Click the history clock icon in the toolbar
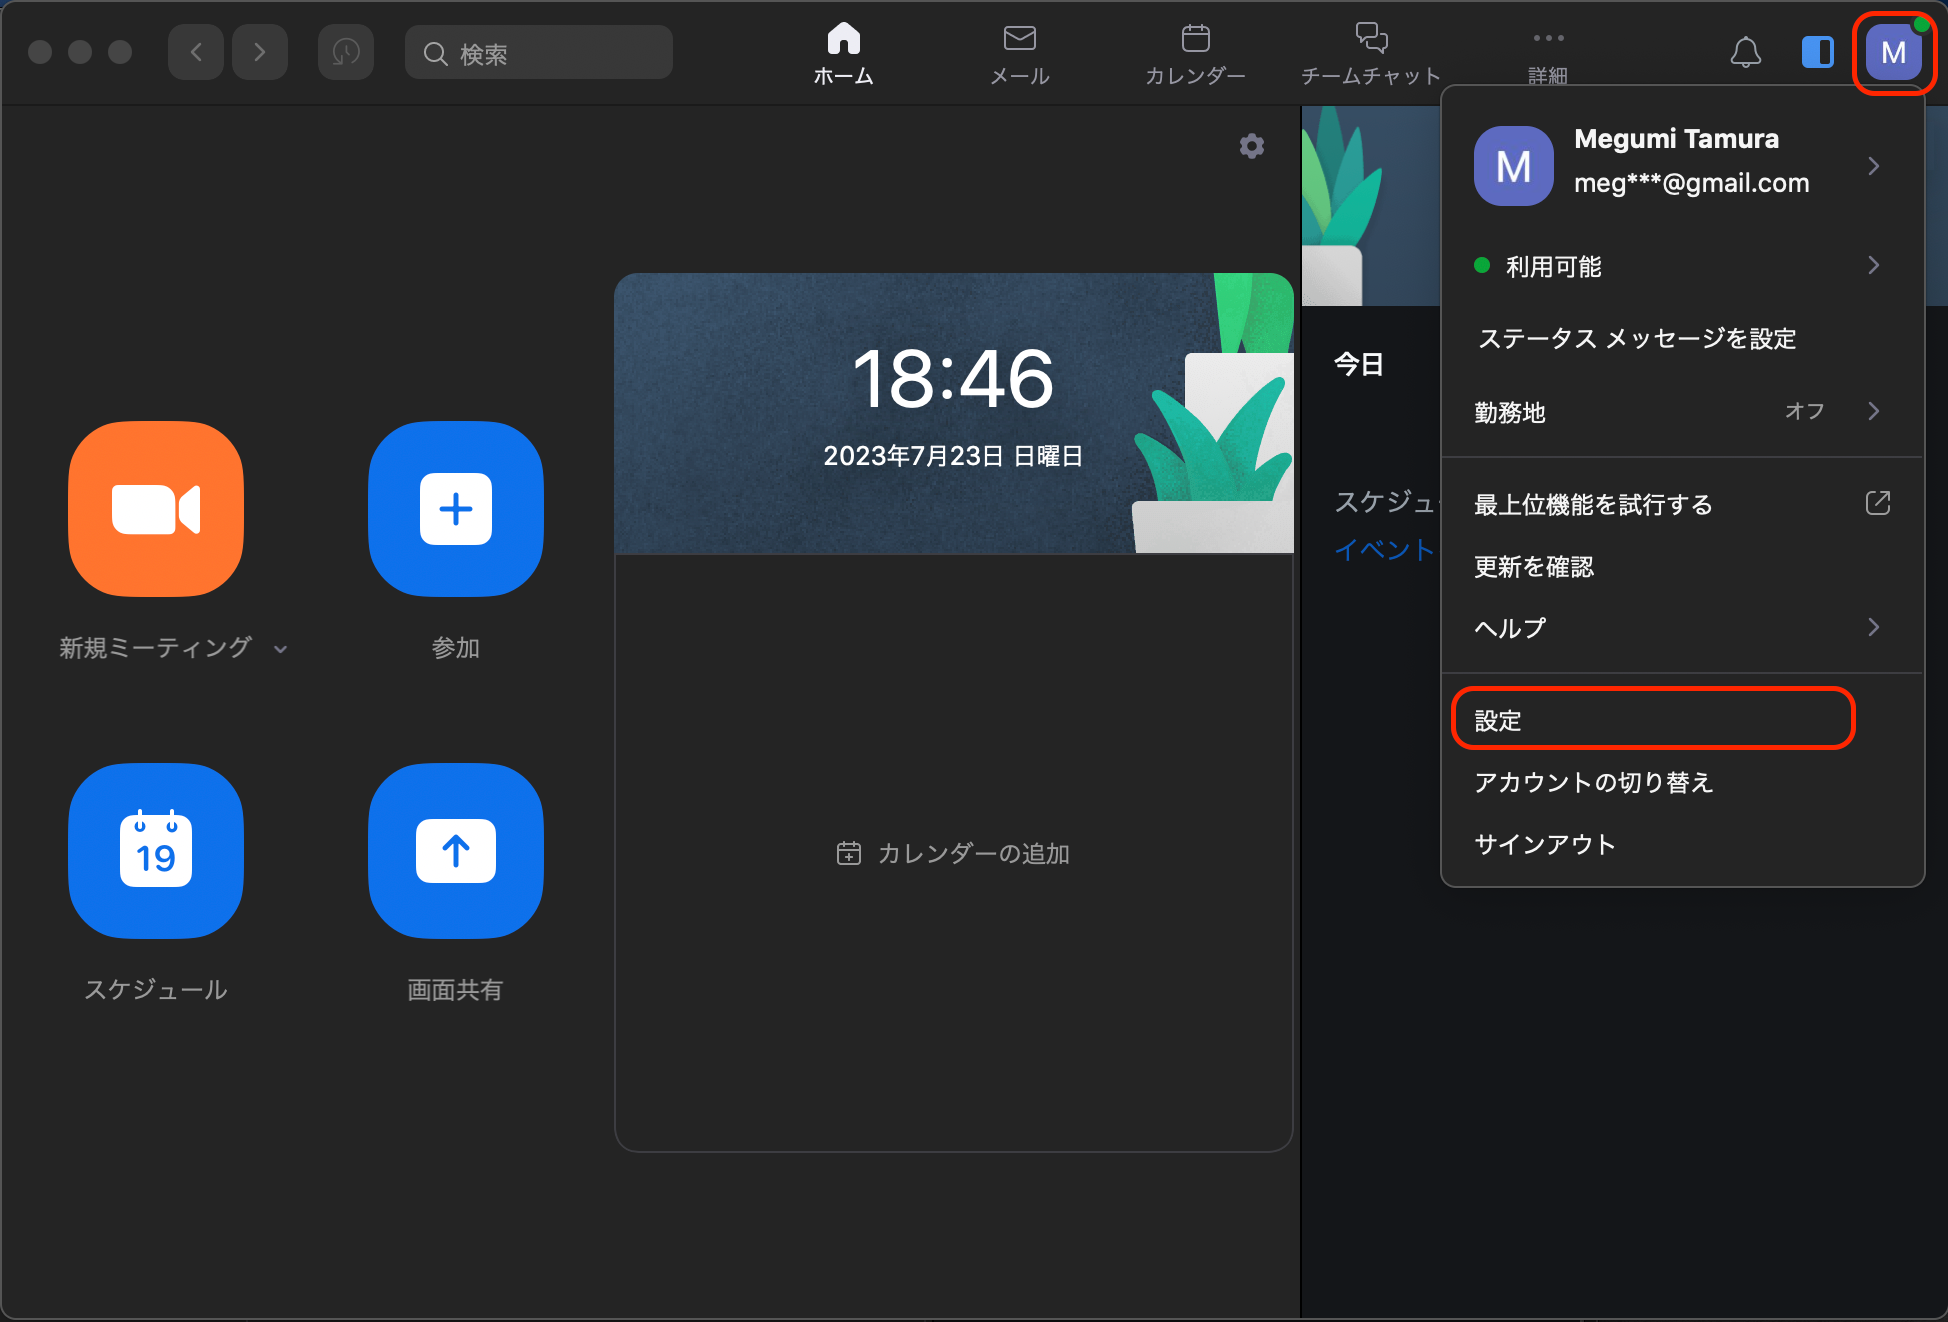Viewport: 1948px width, 1322px height. point(345,52)
